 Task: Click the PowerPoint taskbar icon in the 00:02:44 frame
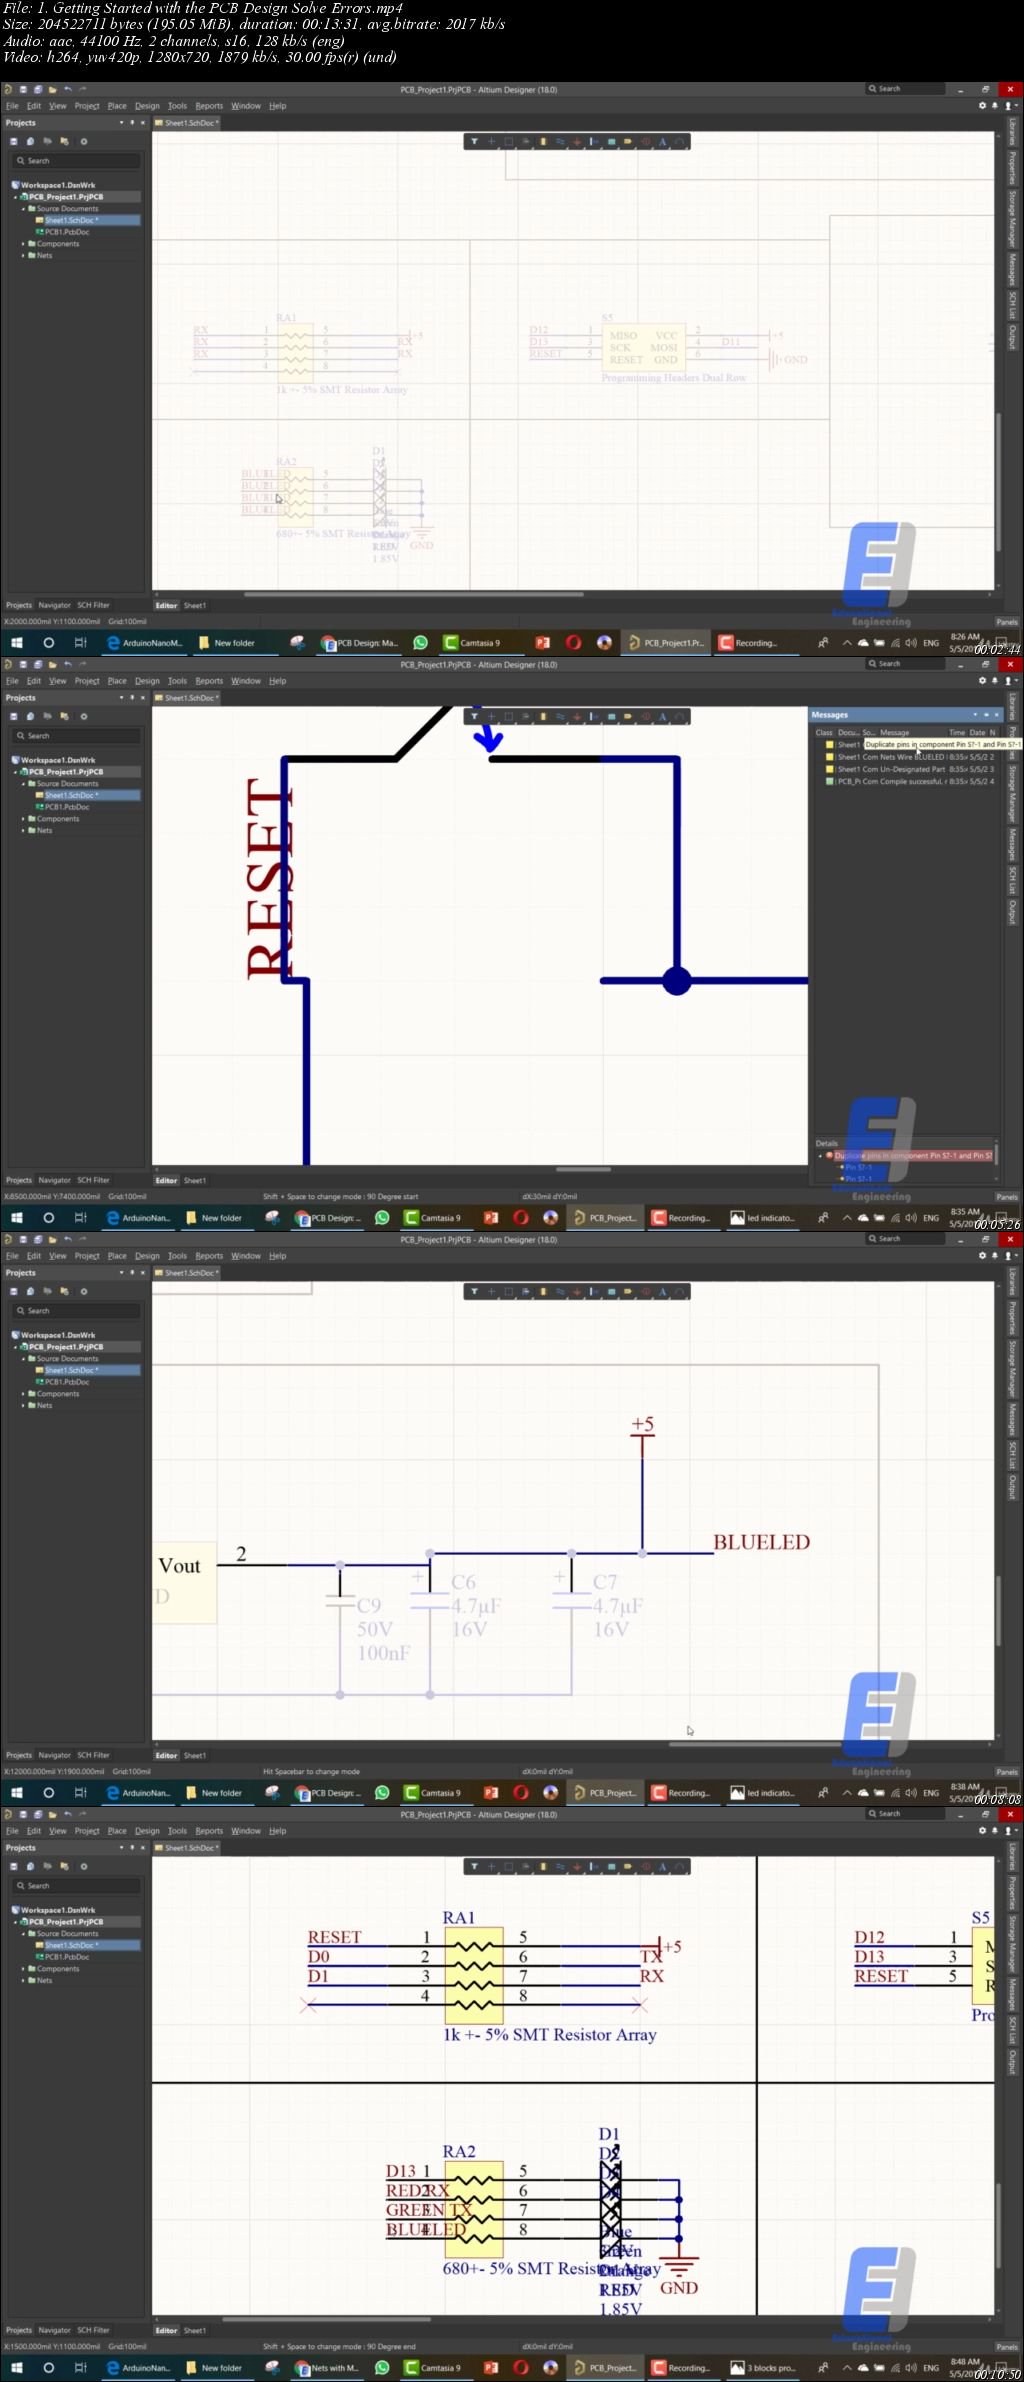click(542, 643)
